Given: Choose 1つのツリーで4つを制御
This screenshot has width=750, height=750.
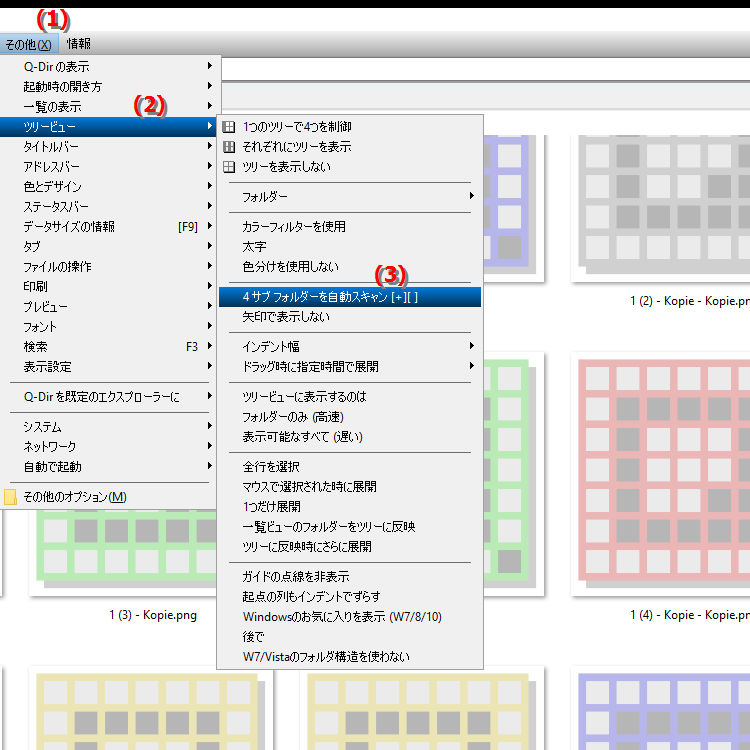Looking at the screenshot, I should click(350, 127).
